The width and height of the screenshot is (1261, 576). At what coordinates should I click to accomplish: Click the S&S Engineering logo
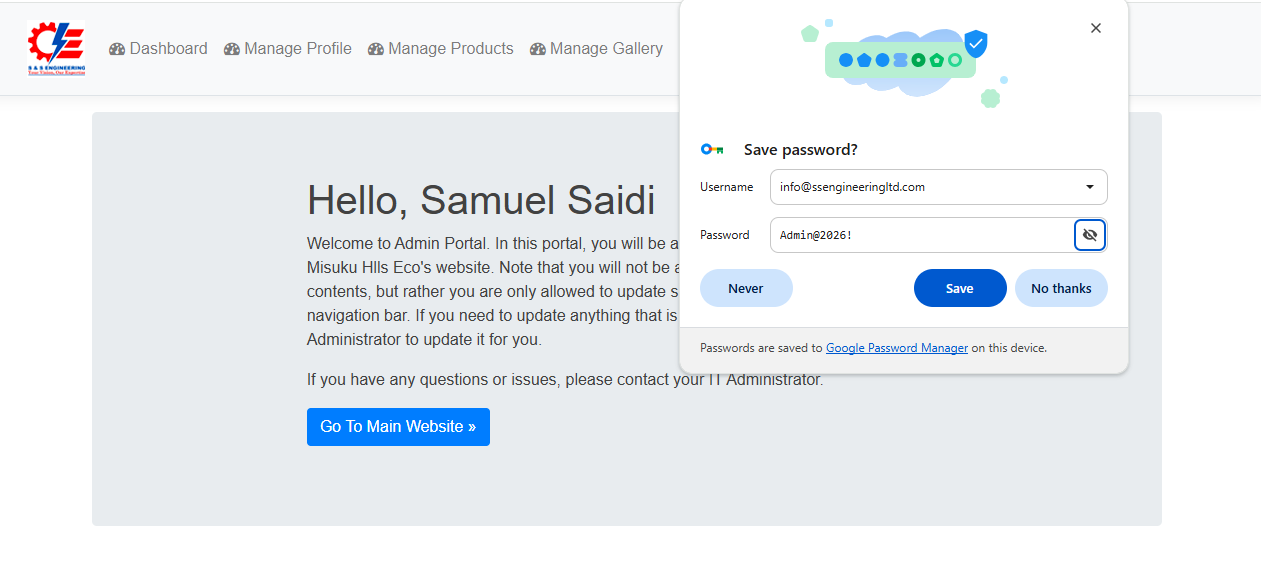(x=56, y=48)
